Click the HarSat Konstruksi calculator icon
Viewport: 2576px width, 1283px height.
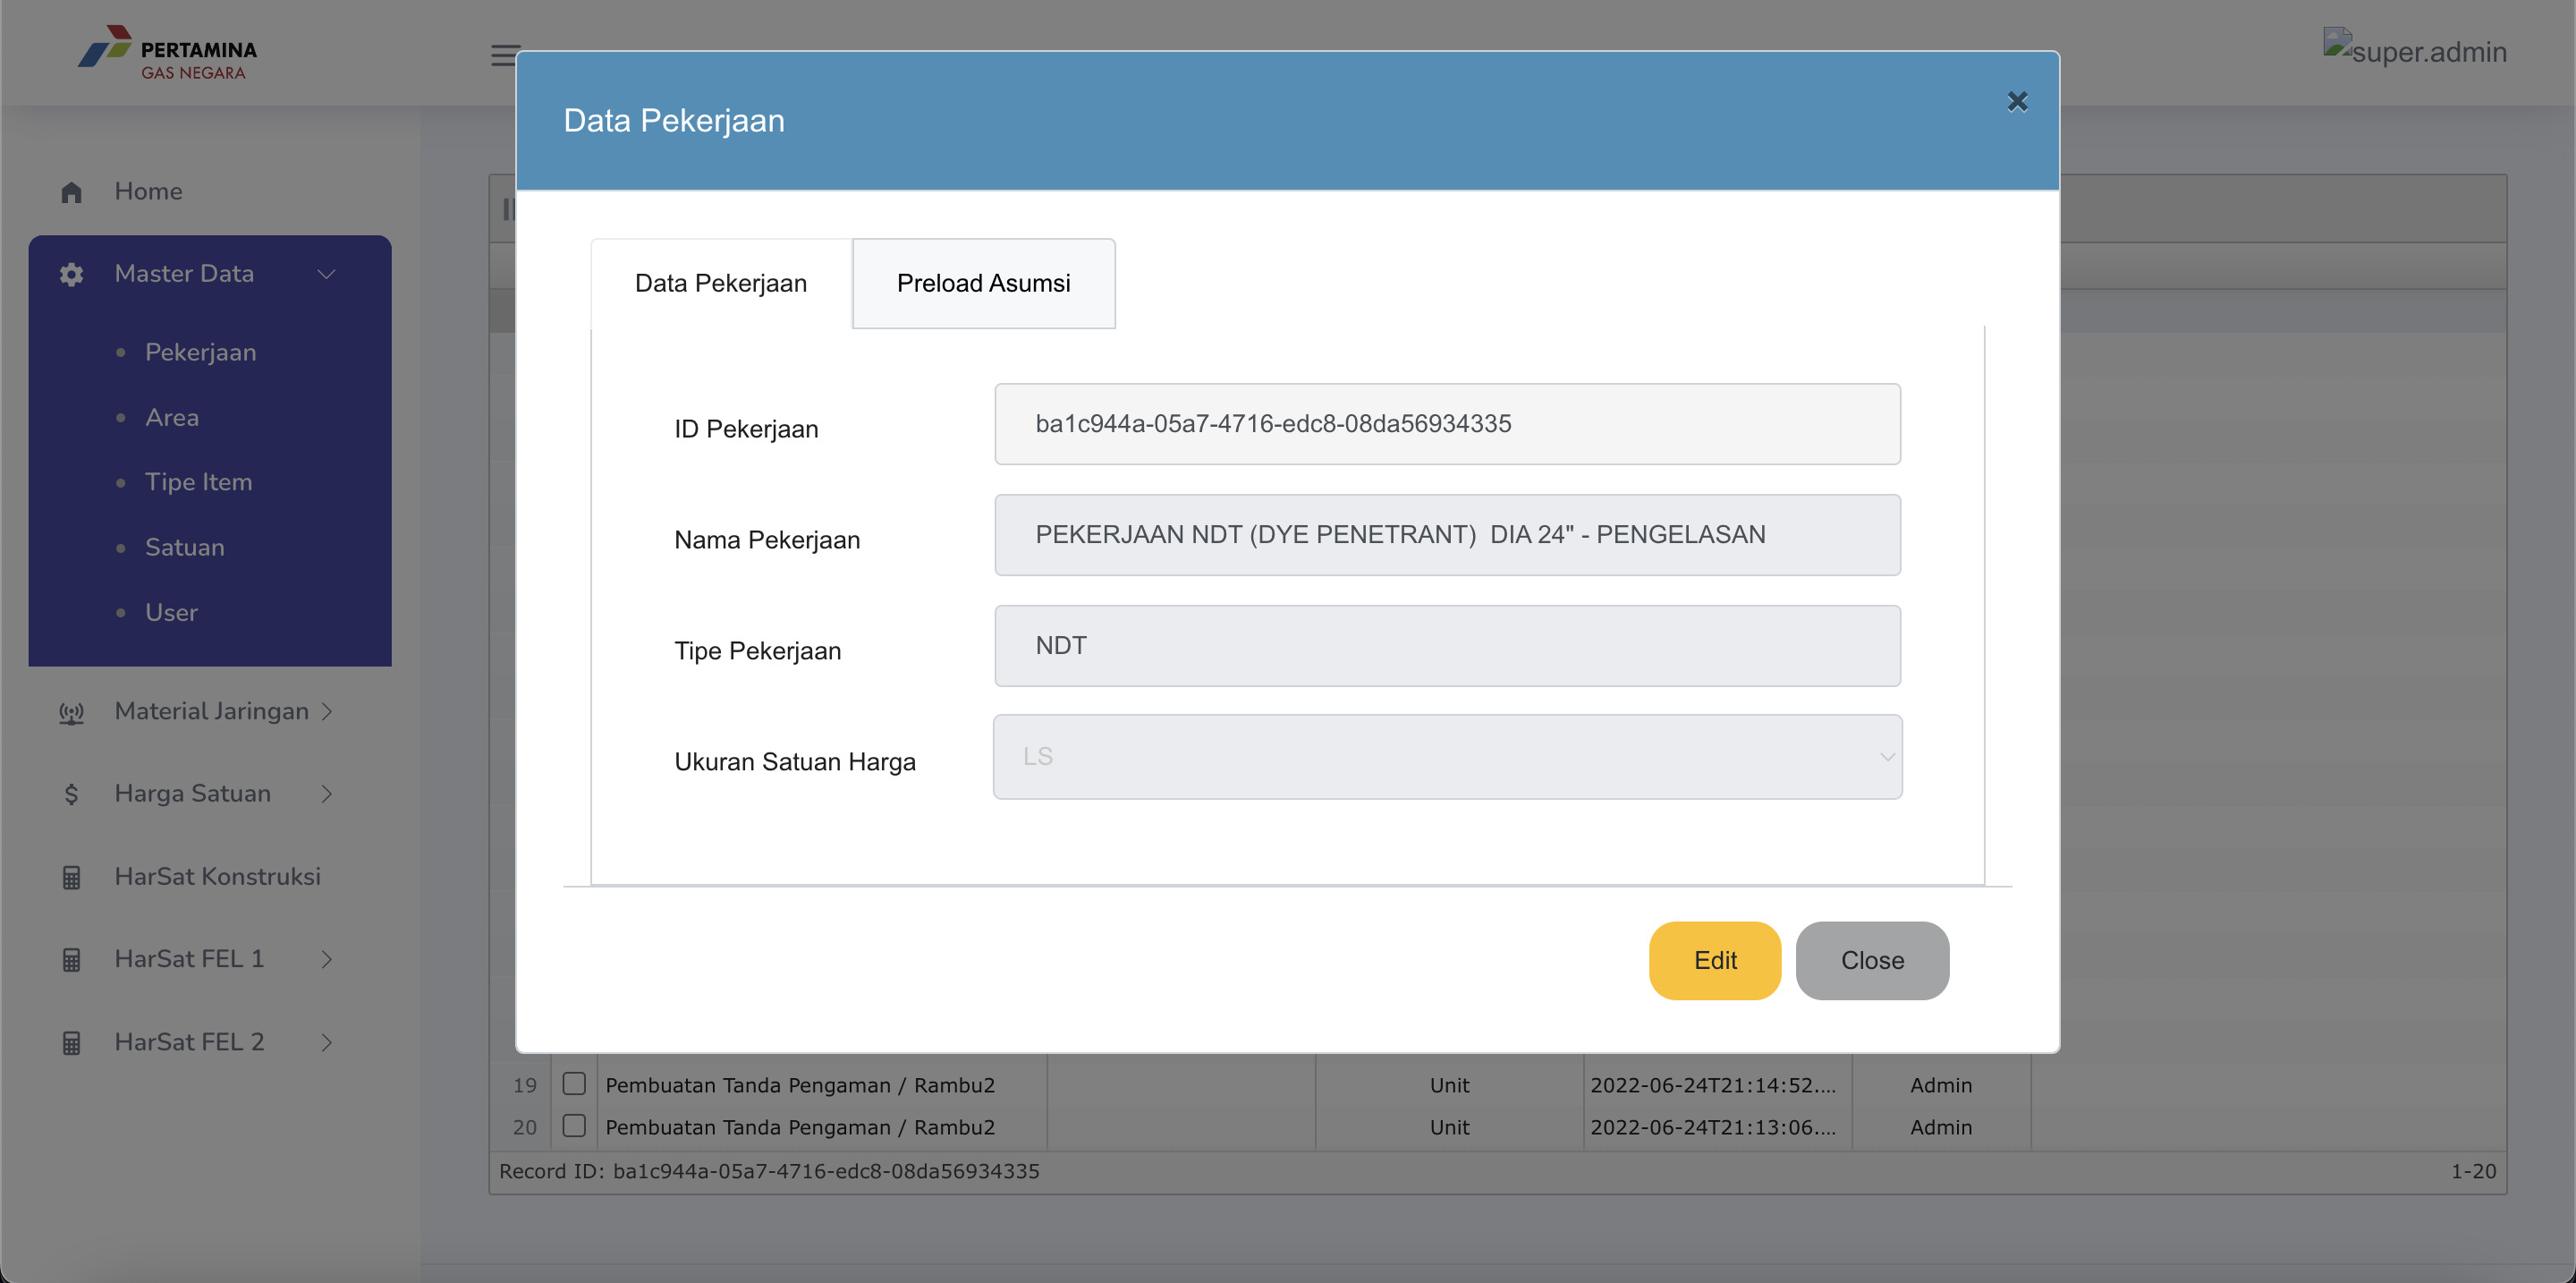click(71, 877)
